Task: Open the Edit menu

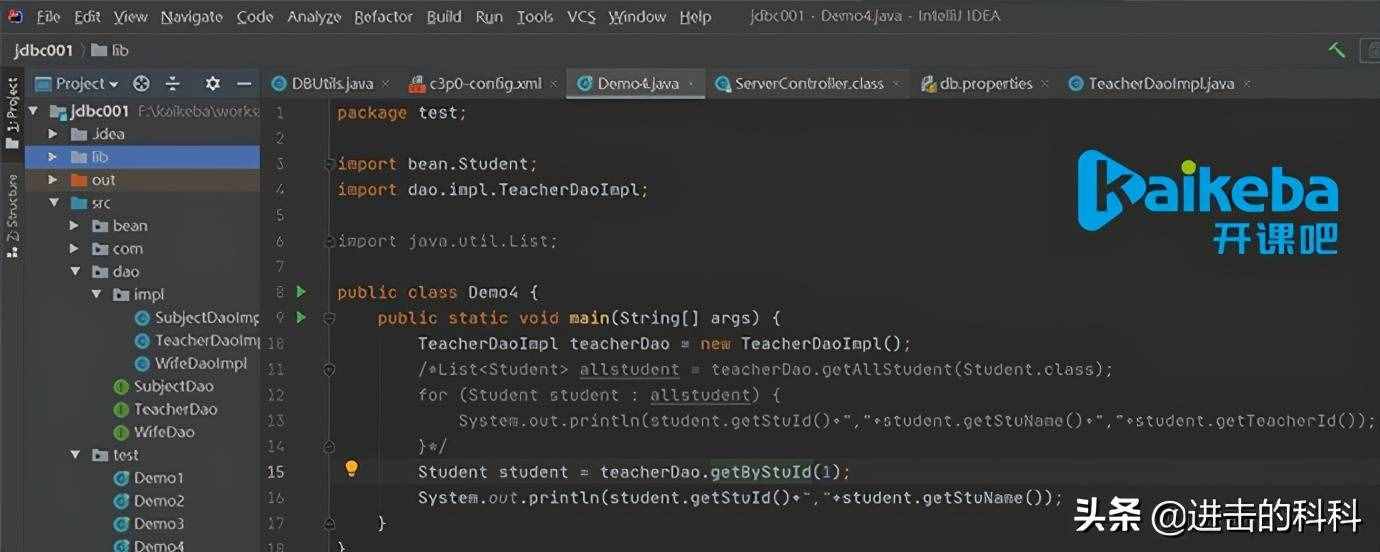Action: coord(87,17)
